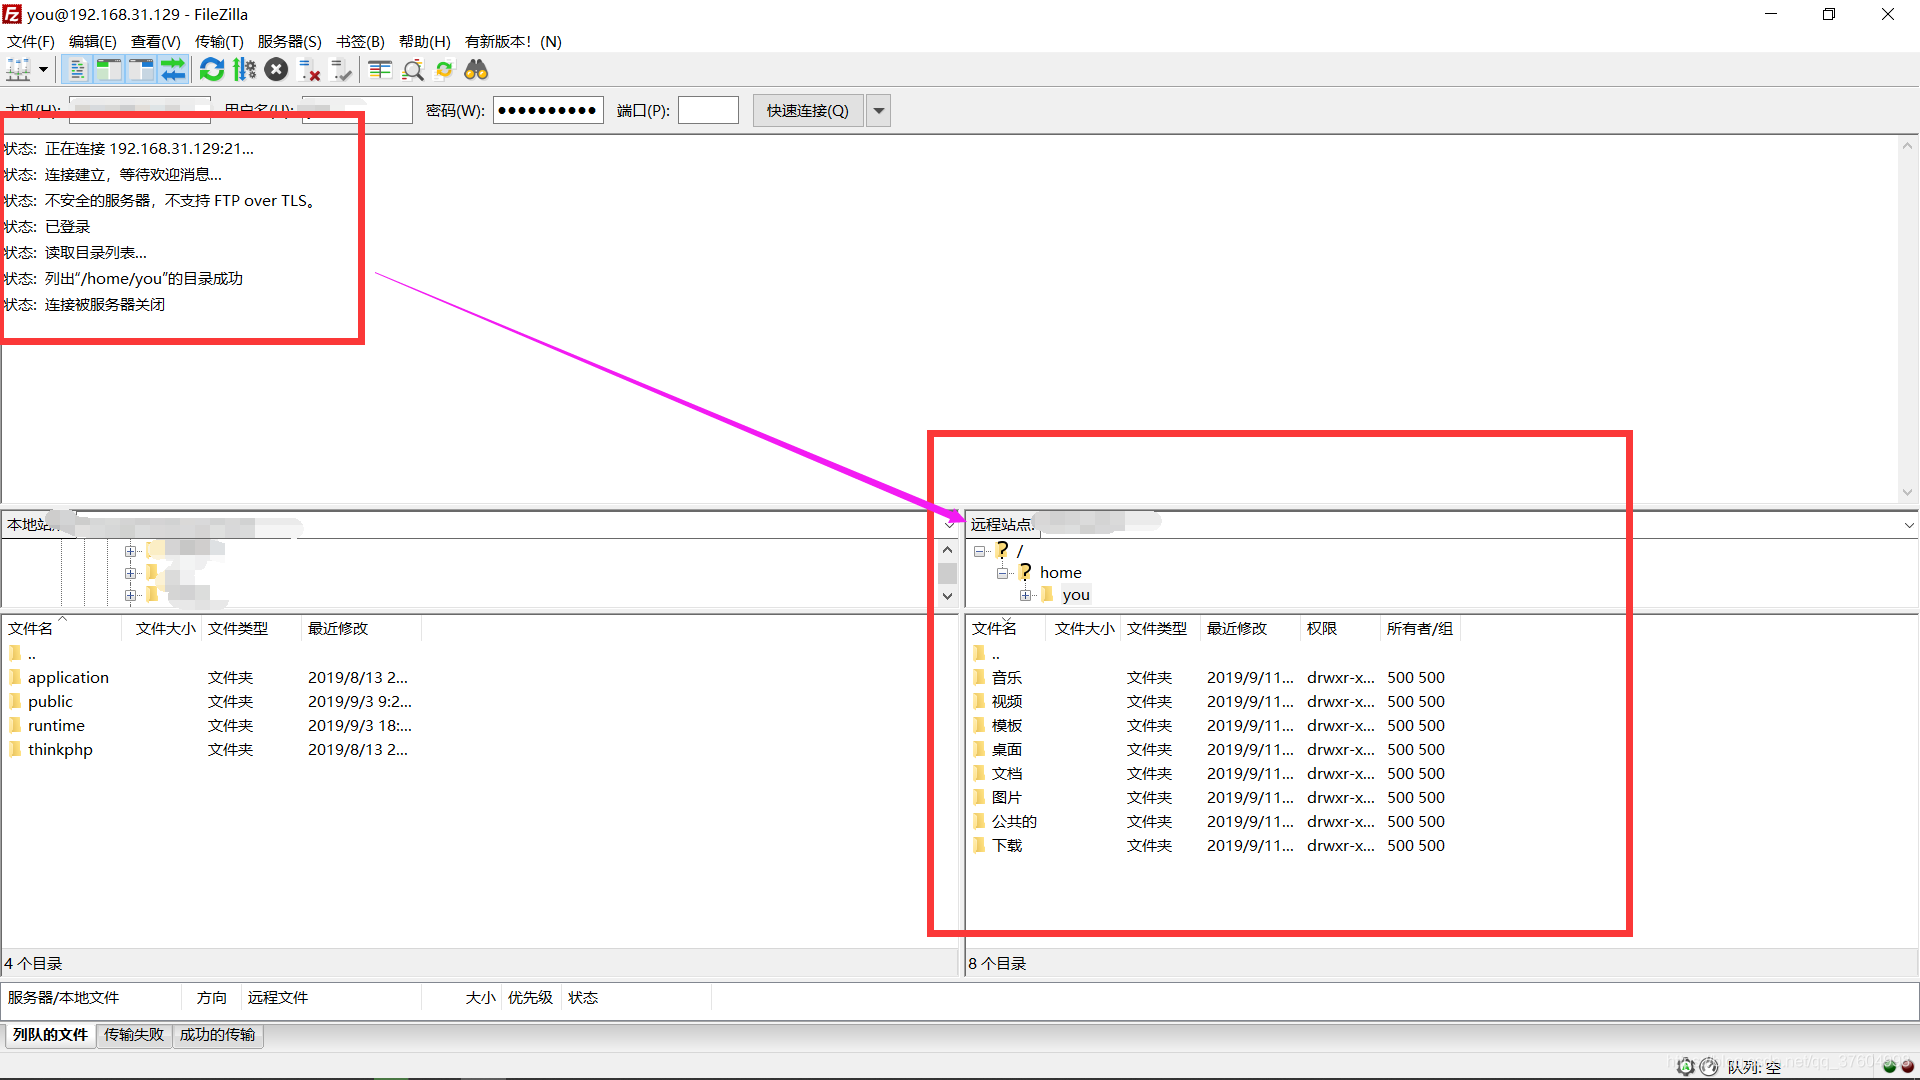Open the 编辑(E) menu
The height and width of the screenshot is (1080, 1920).
(93, 41)
